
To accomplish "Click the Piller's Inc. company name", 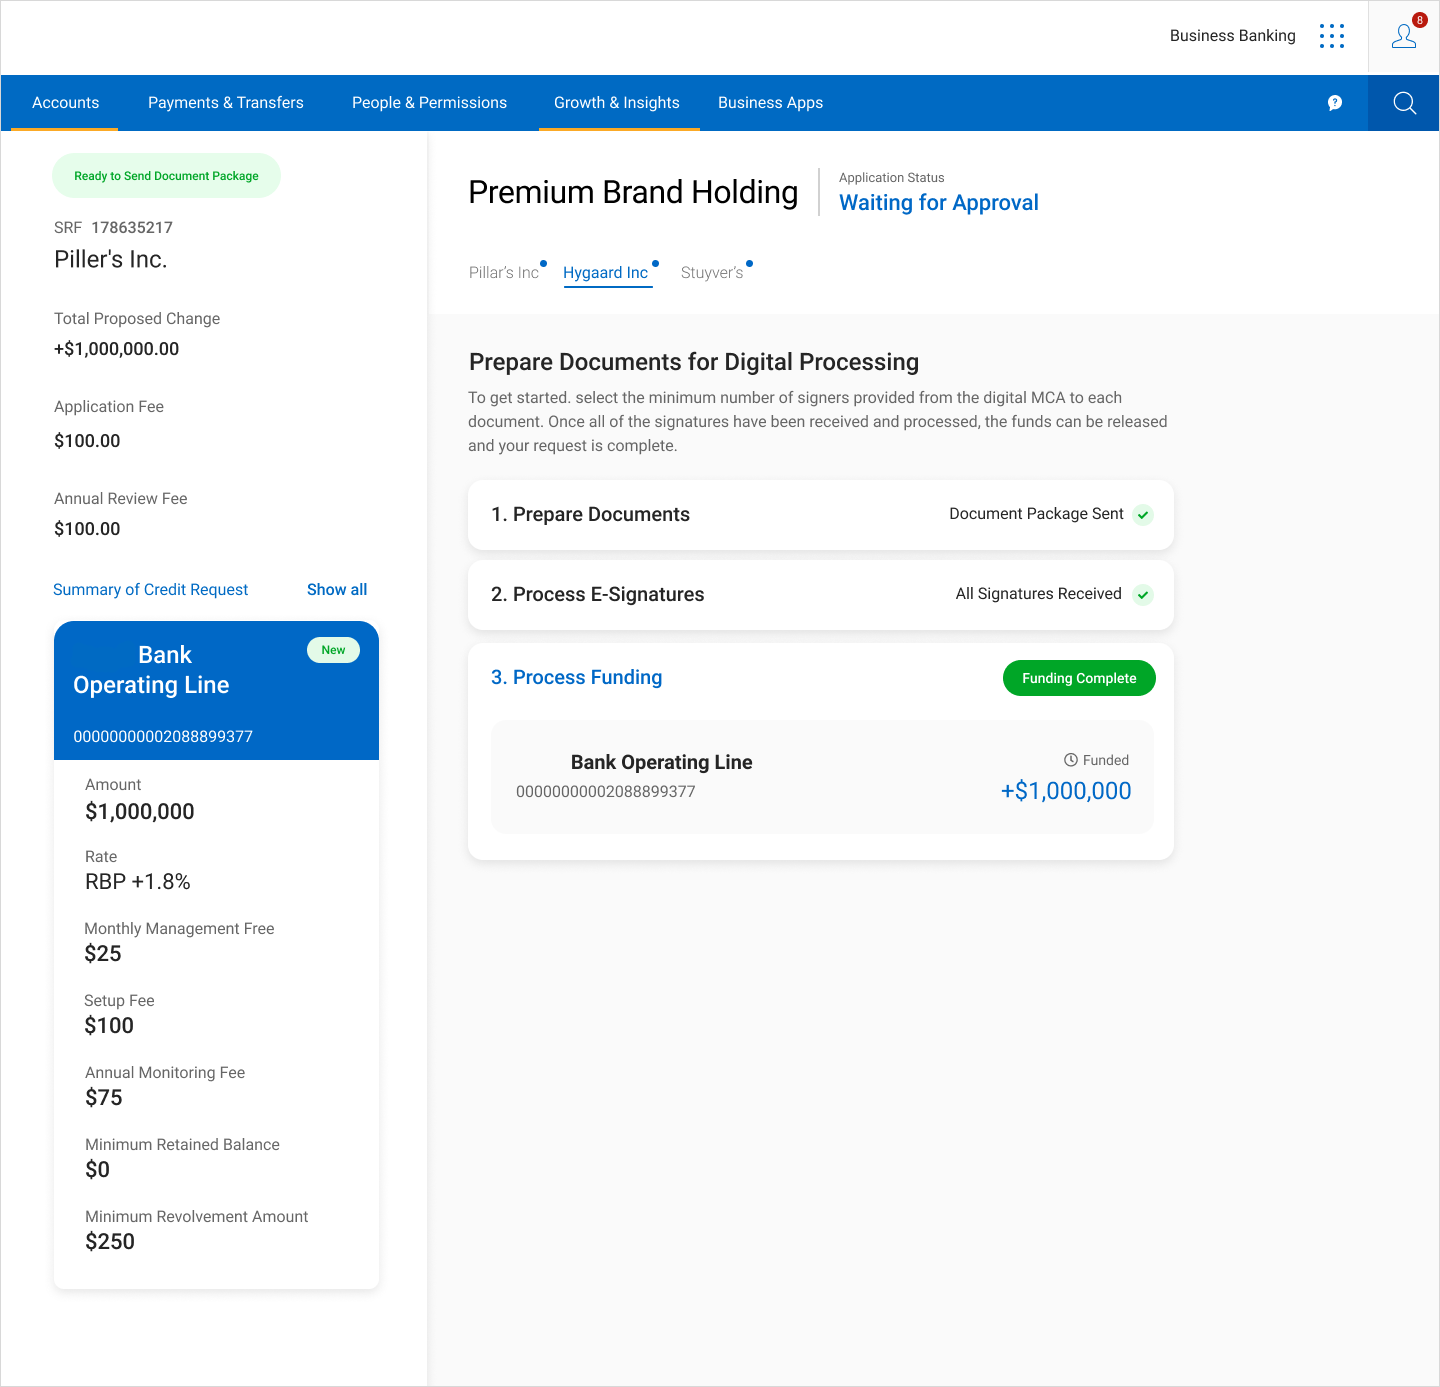I will [x=111, y=260].
